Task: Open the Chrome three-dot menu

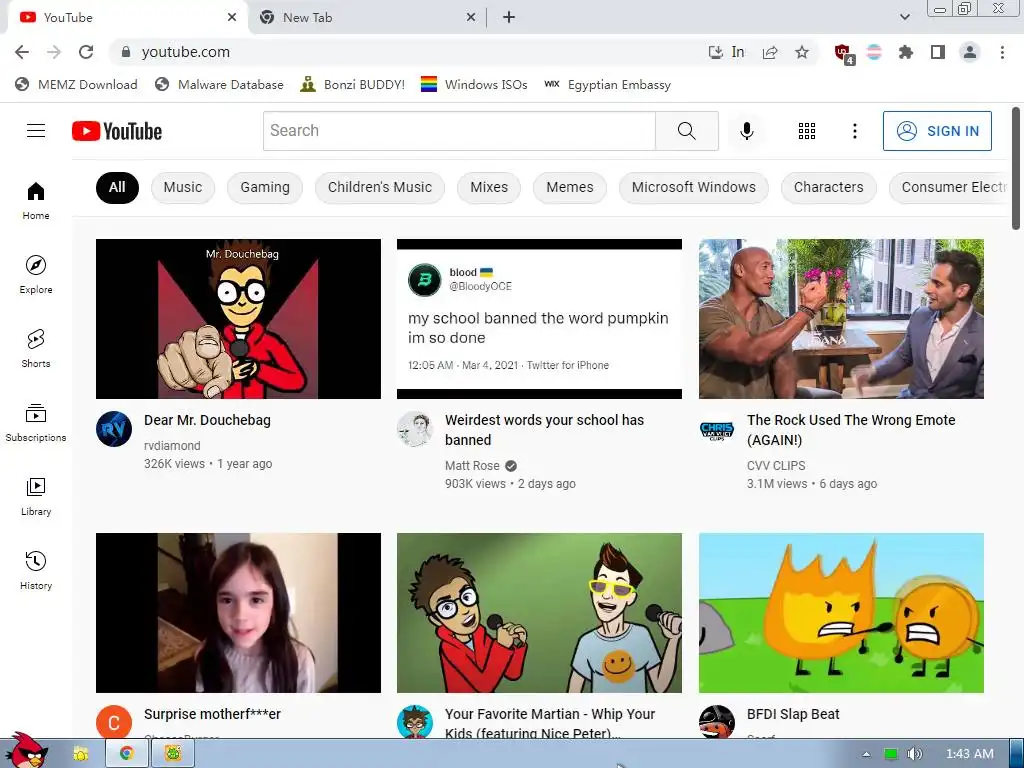Action: pos(1002,52)
